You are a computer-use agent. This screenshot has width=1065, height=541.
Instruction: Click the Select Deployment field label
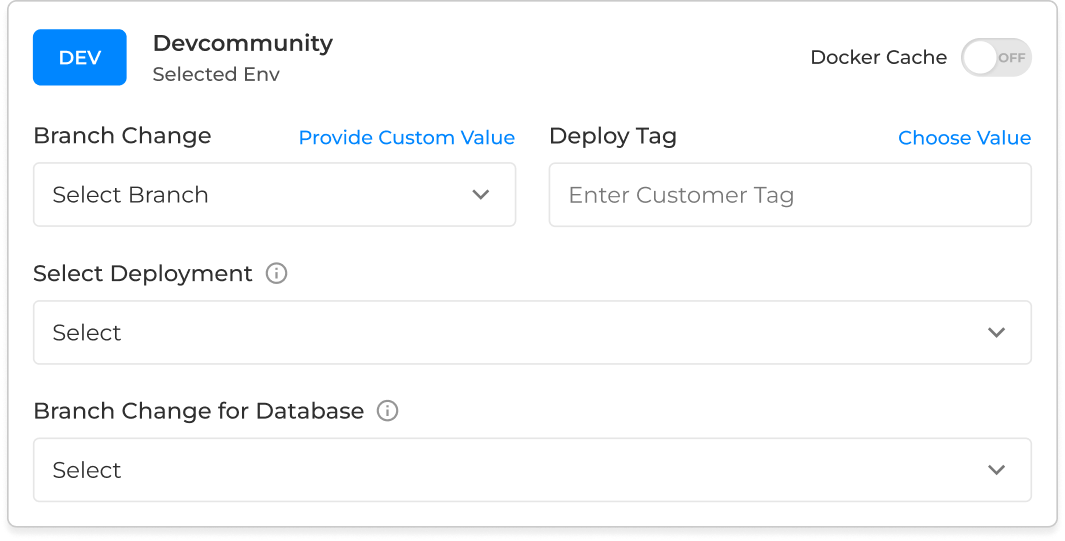pyautogui.click(x=143, y=273)
